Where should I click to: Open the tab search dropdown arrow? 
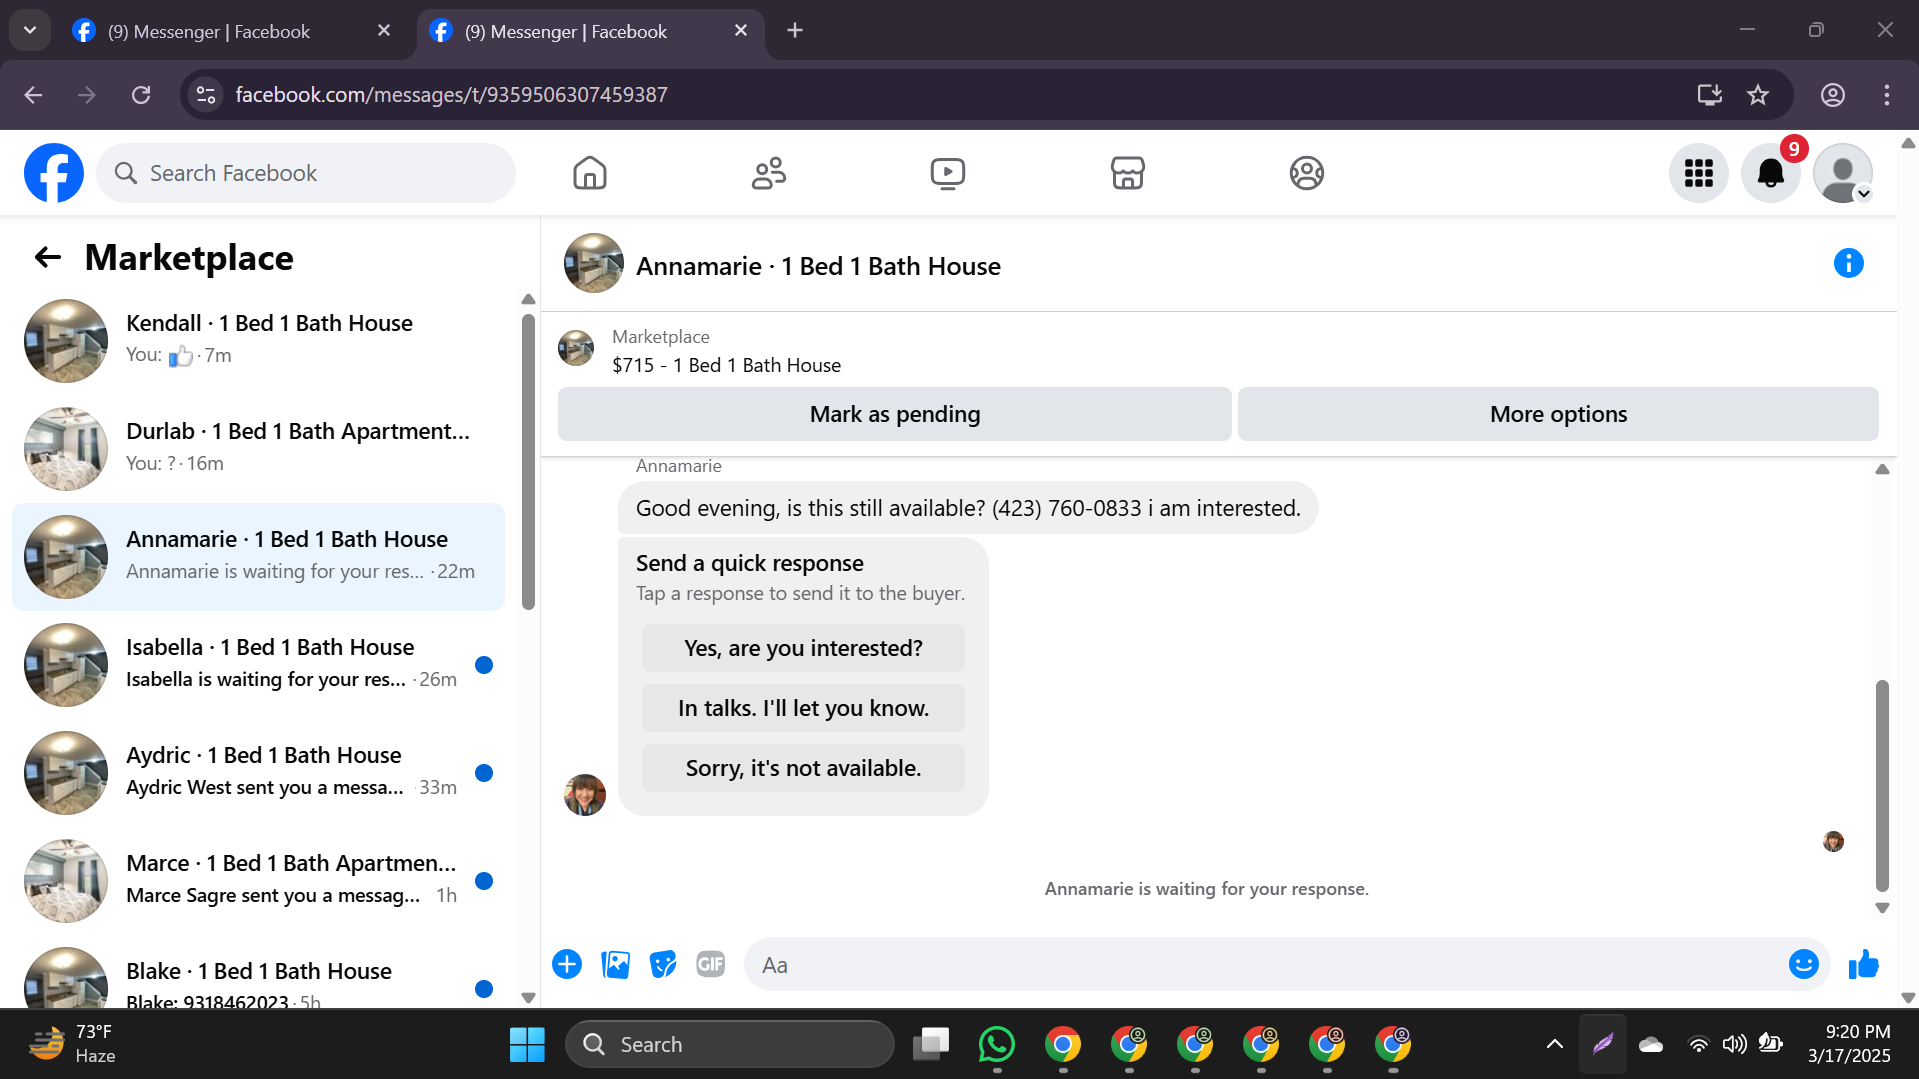point(30,31)
